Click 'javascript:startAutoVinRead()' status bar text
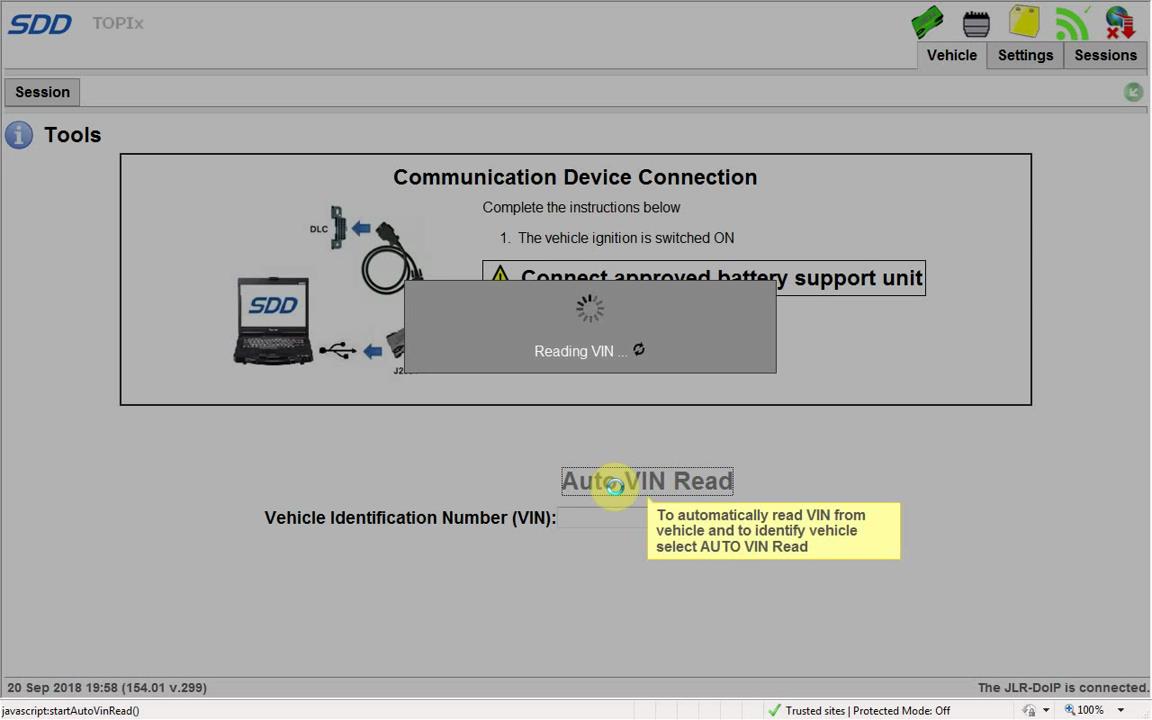Image resolution: width=1152 pixels, height=720 pixels. click(x=71, y=710)
